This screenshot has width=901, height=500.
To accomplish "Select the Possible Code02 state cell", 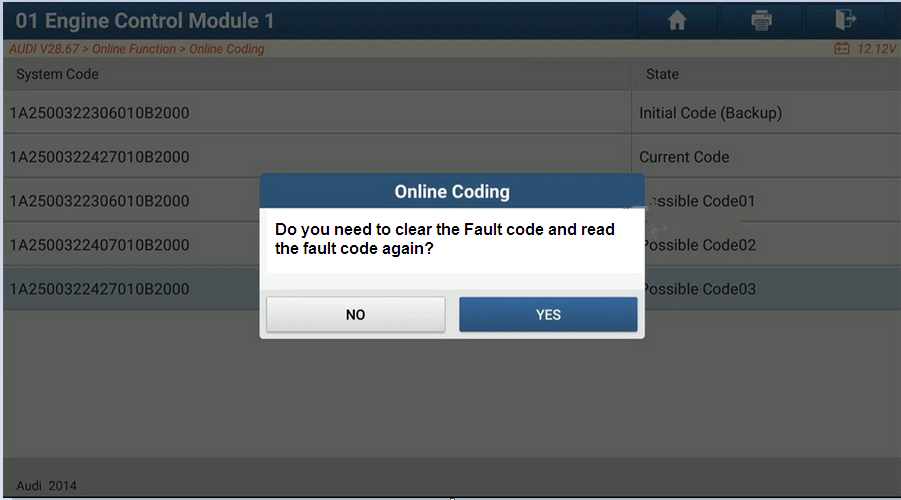I will click(x=766, y=245).
